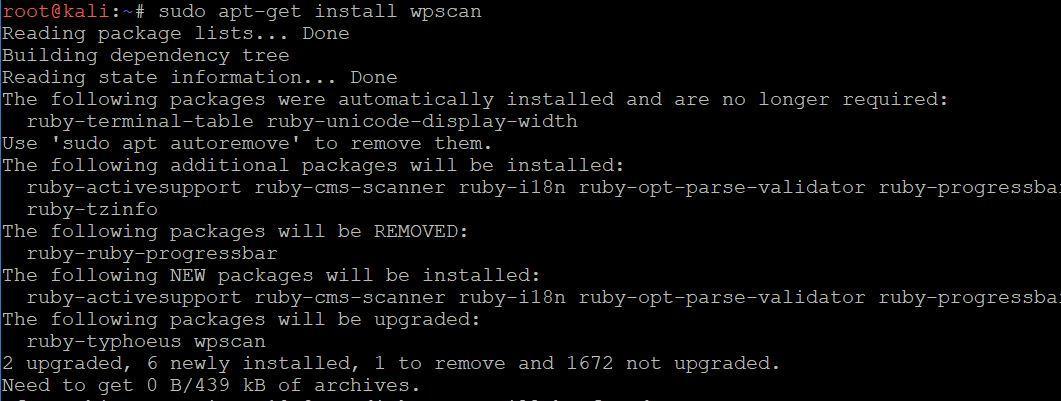Select ruby-cms-scanner in the additional packages list

[351, 188]
